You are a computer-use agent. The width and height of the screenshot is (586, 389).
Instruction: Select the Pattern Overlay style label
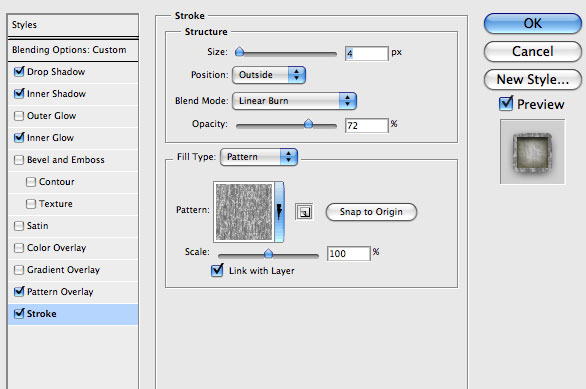(60, 292)
